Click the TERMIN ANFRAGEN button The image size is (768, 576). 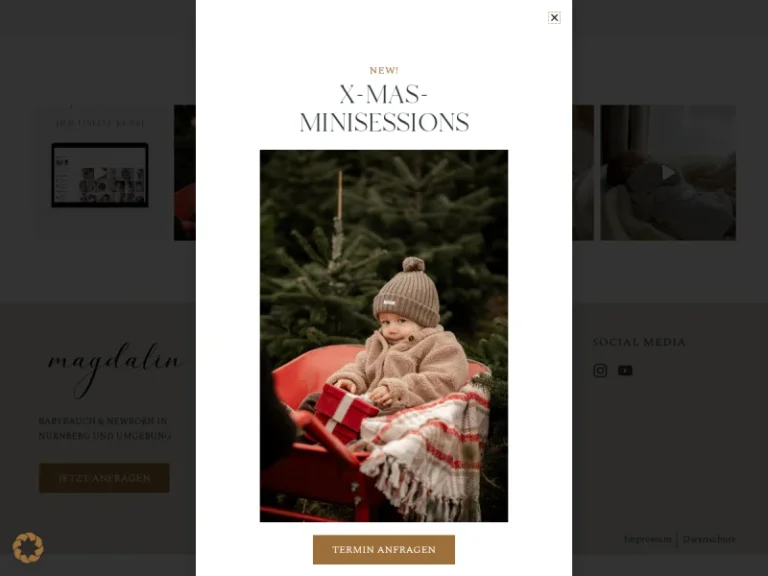click(384, 550)
